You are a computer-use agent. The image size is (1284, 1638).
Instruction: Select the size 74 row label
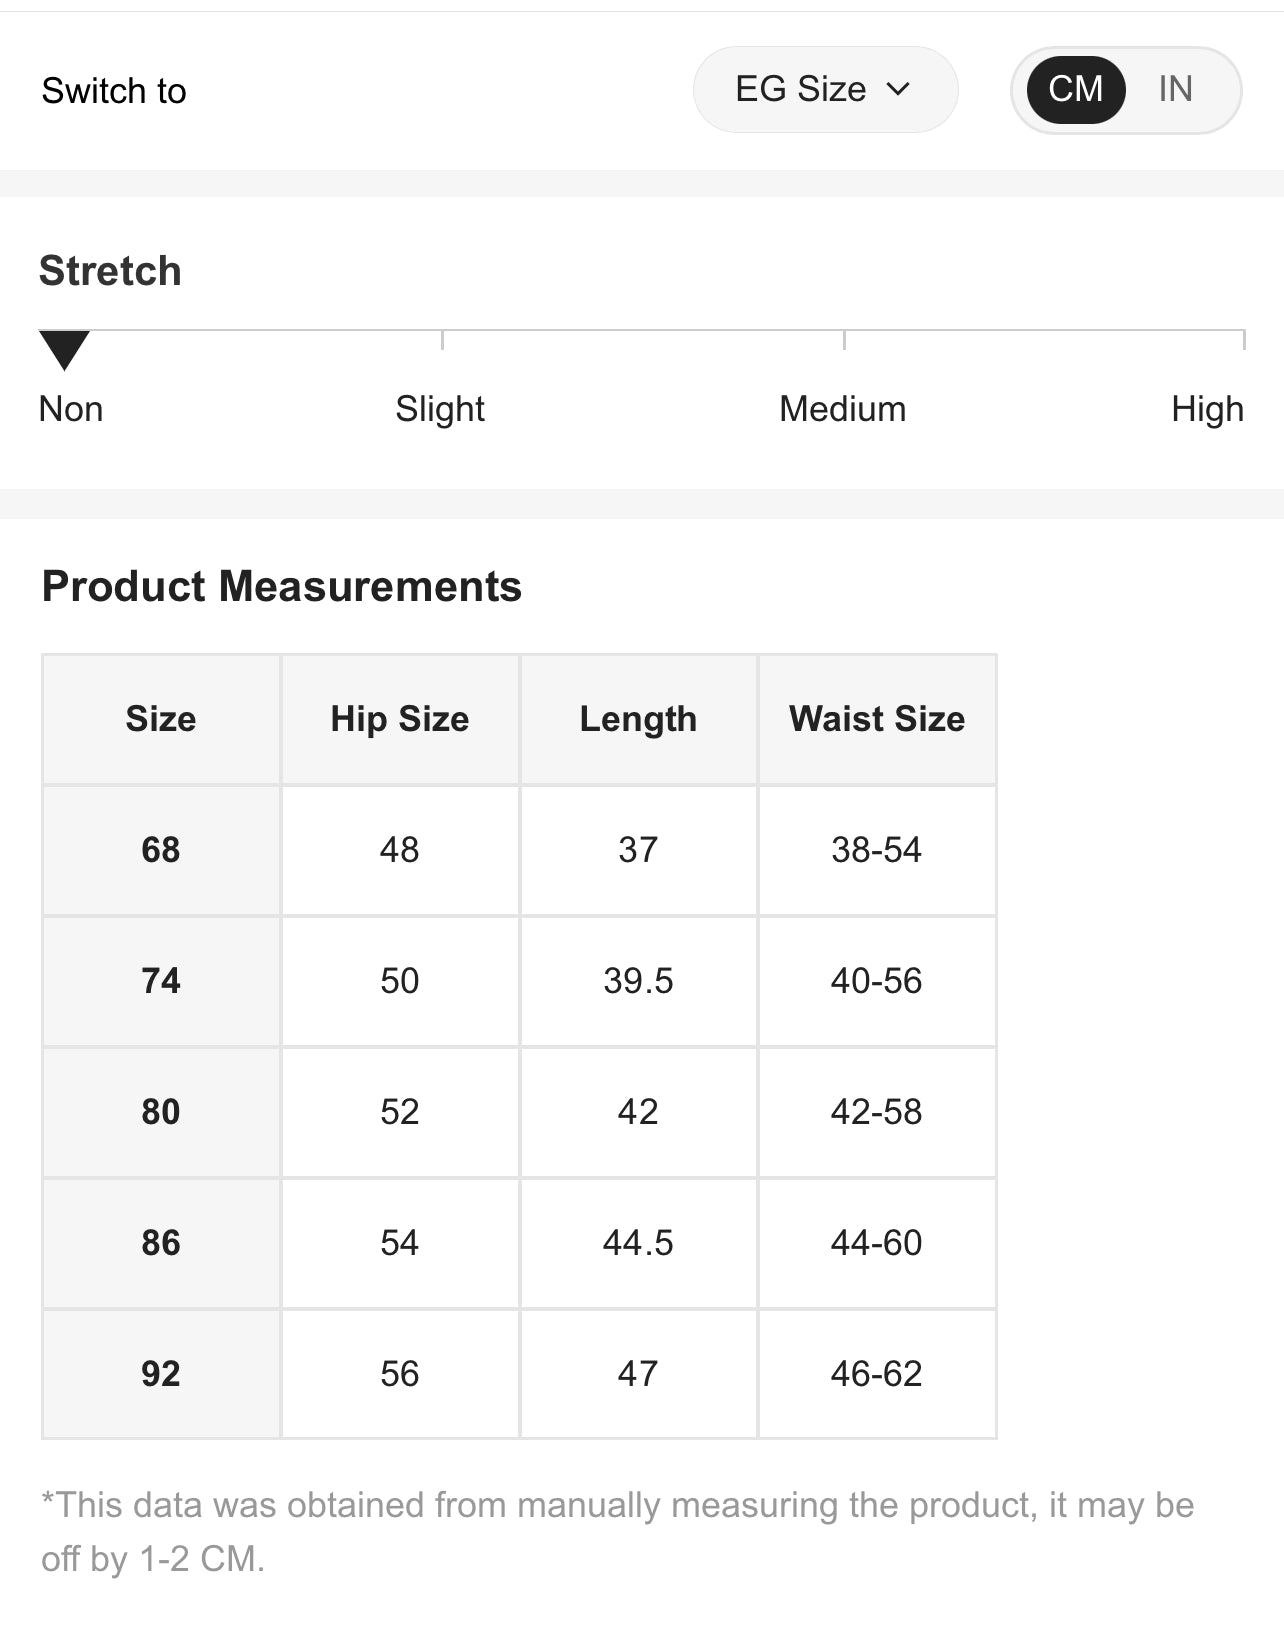tap(161, 981)
